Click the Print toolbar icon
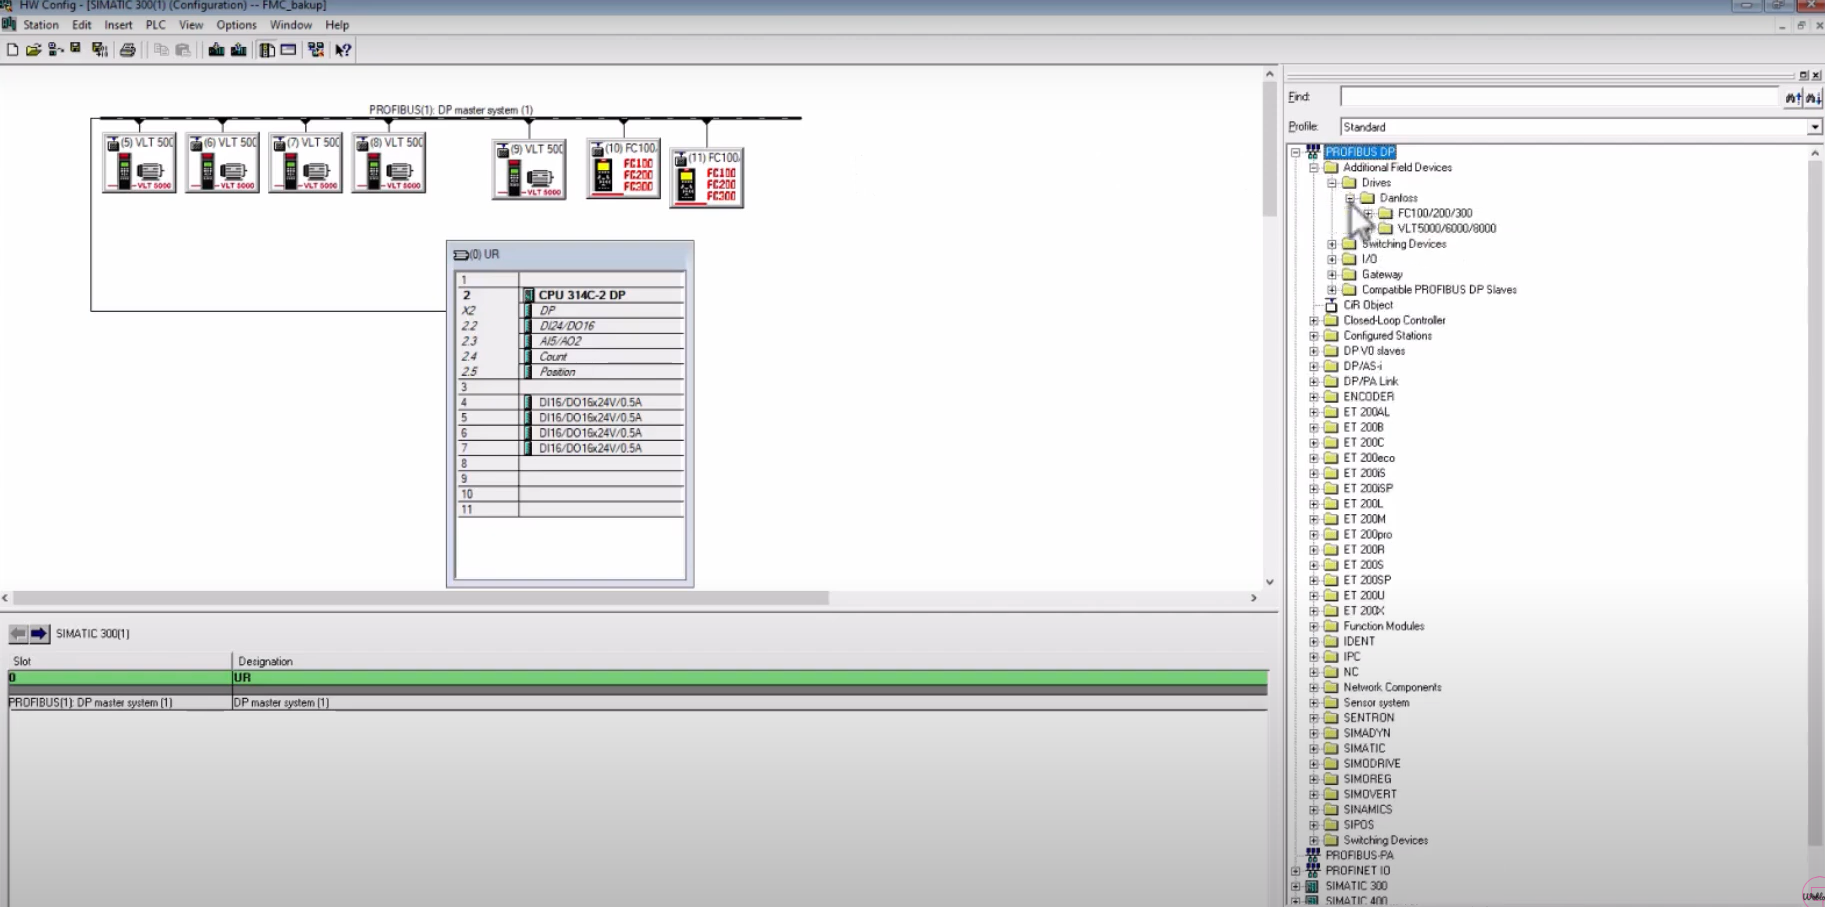1825x907 pixels. [x=128, y=50]
